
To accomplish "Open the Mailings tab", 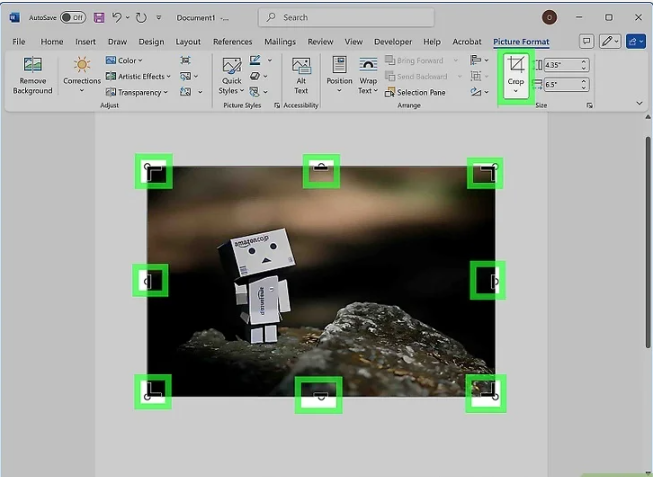I will click(280, 42).
